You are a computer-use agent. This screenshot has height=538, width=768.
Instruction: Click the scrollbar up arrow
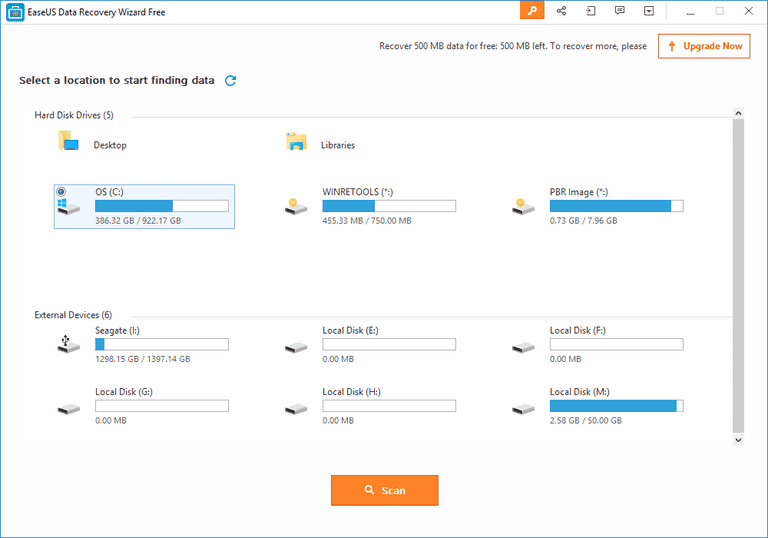738,113
